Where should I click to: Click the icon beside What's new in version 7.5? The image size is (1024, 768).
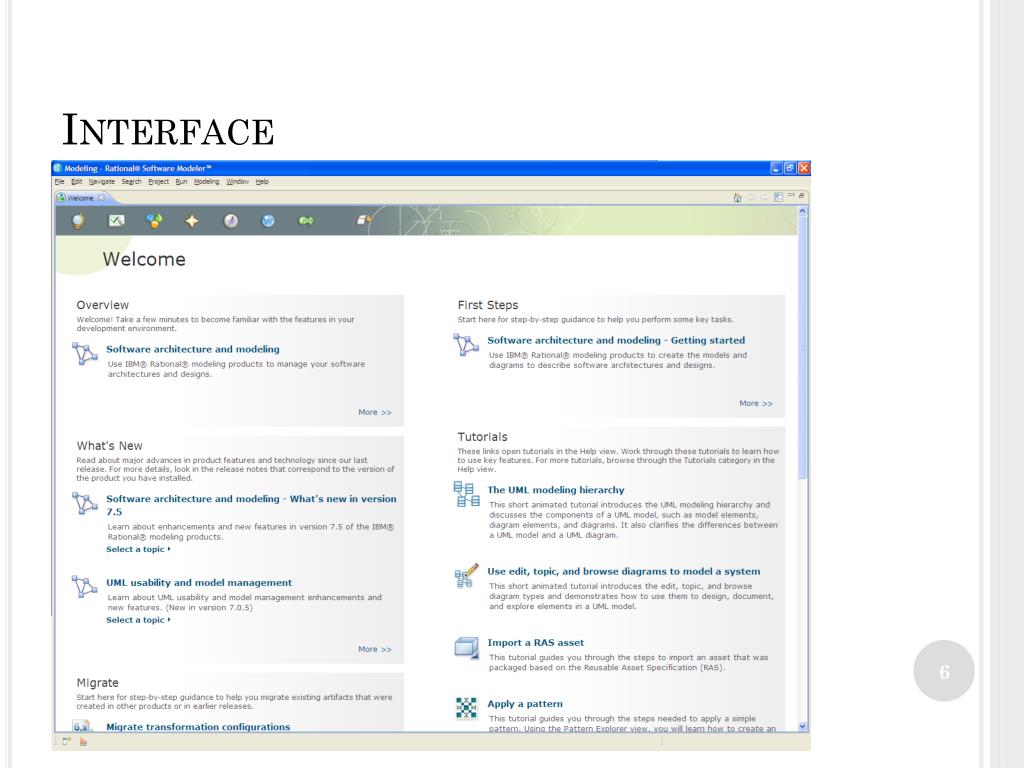[85, 503]
